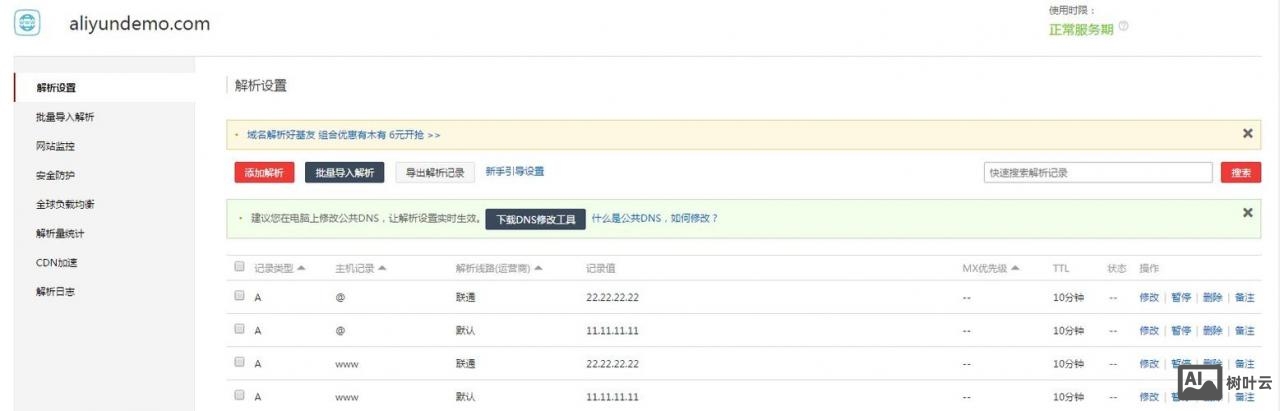Focus the 快速搜索解析记录 search field
The height and width of the screenshot is (411, 1280).
[1098, 173]
